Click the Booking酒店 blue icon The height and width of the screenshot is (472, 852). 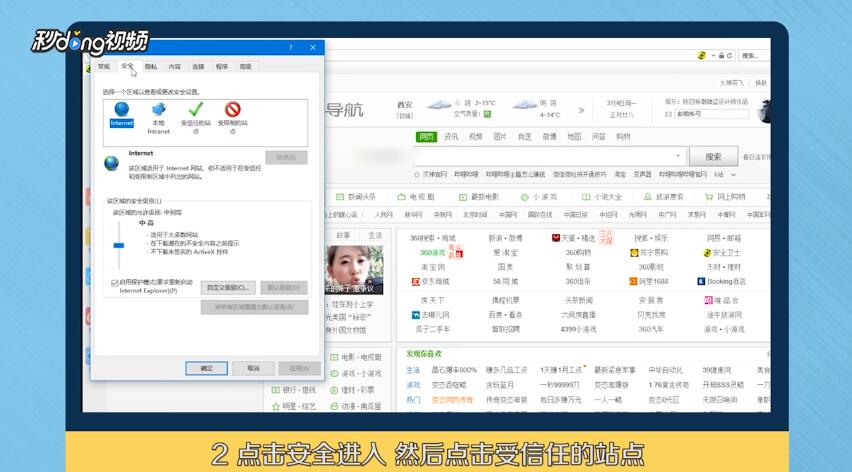point(701,281)
